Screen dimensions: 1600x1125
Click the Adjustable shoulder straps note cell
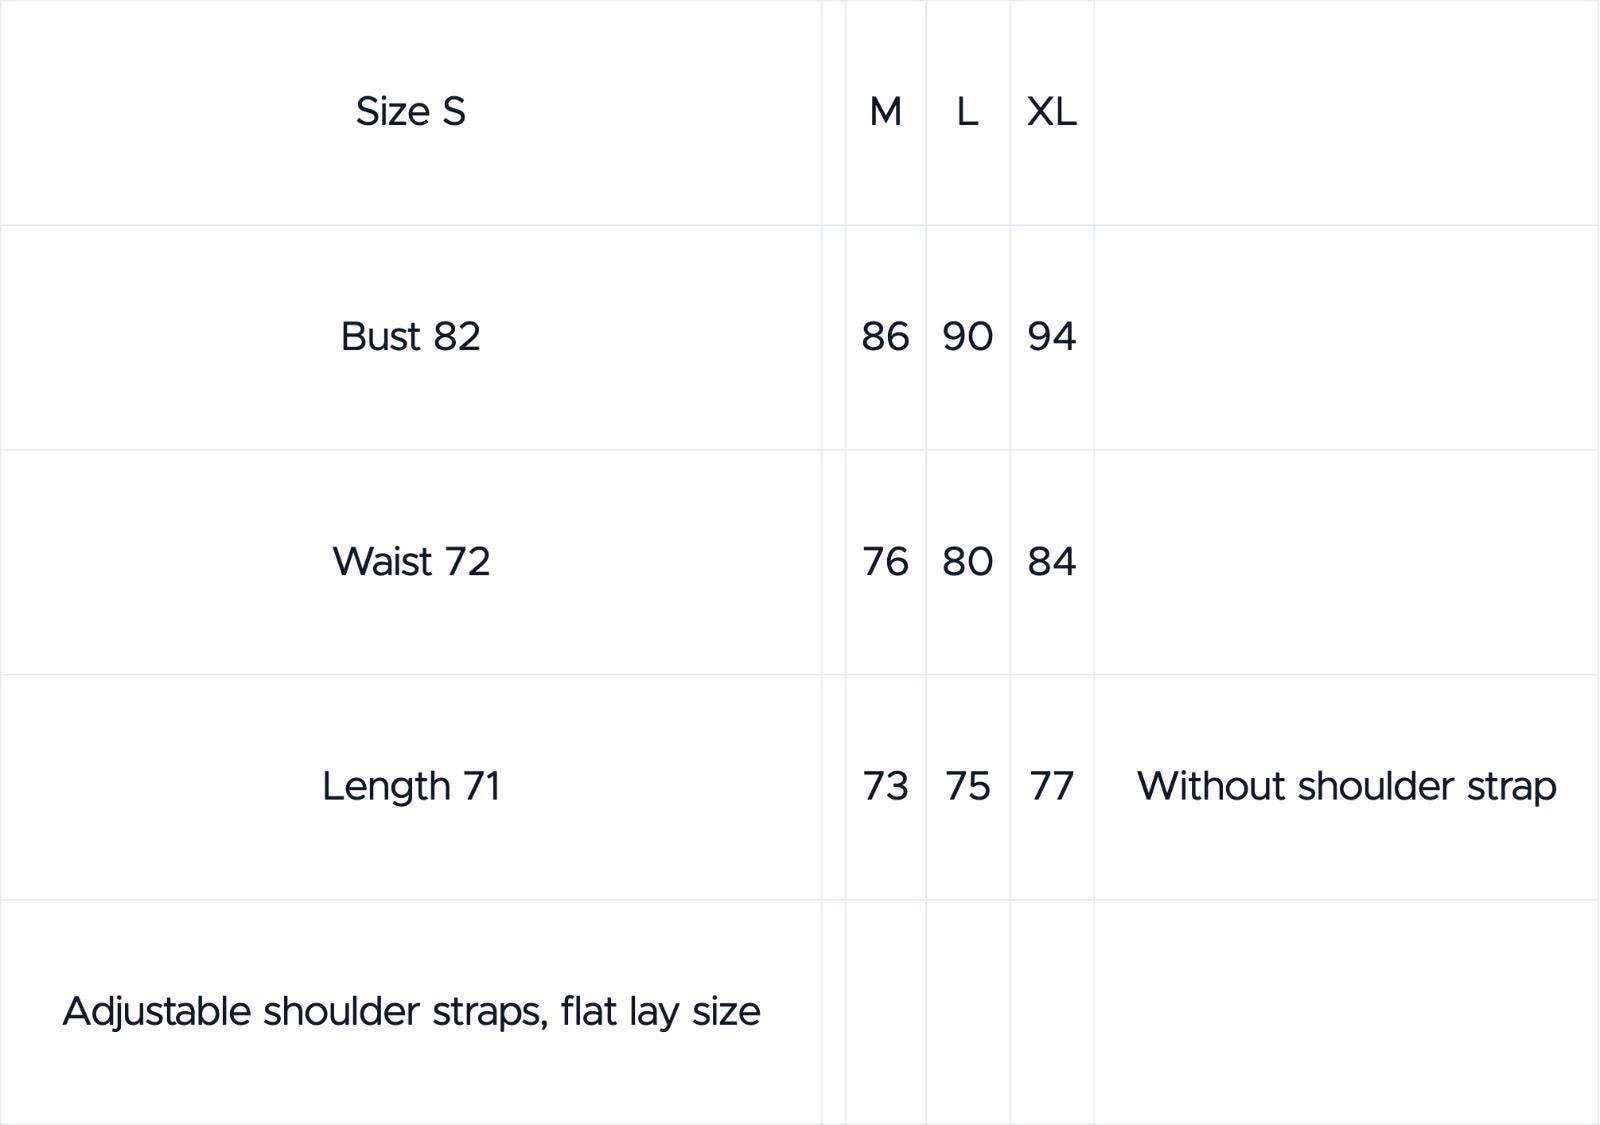tap(410, 1012)
